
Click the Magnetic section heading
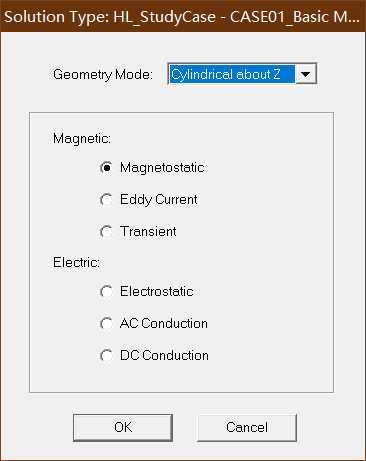click(x=82, y=138)
